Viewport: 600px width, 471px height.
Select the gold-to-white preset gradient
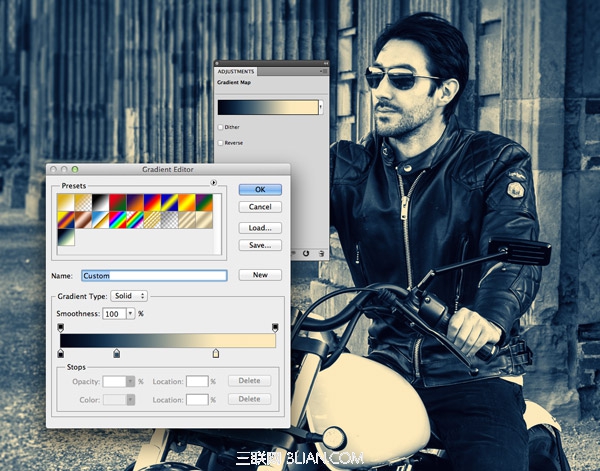(66, 202)
